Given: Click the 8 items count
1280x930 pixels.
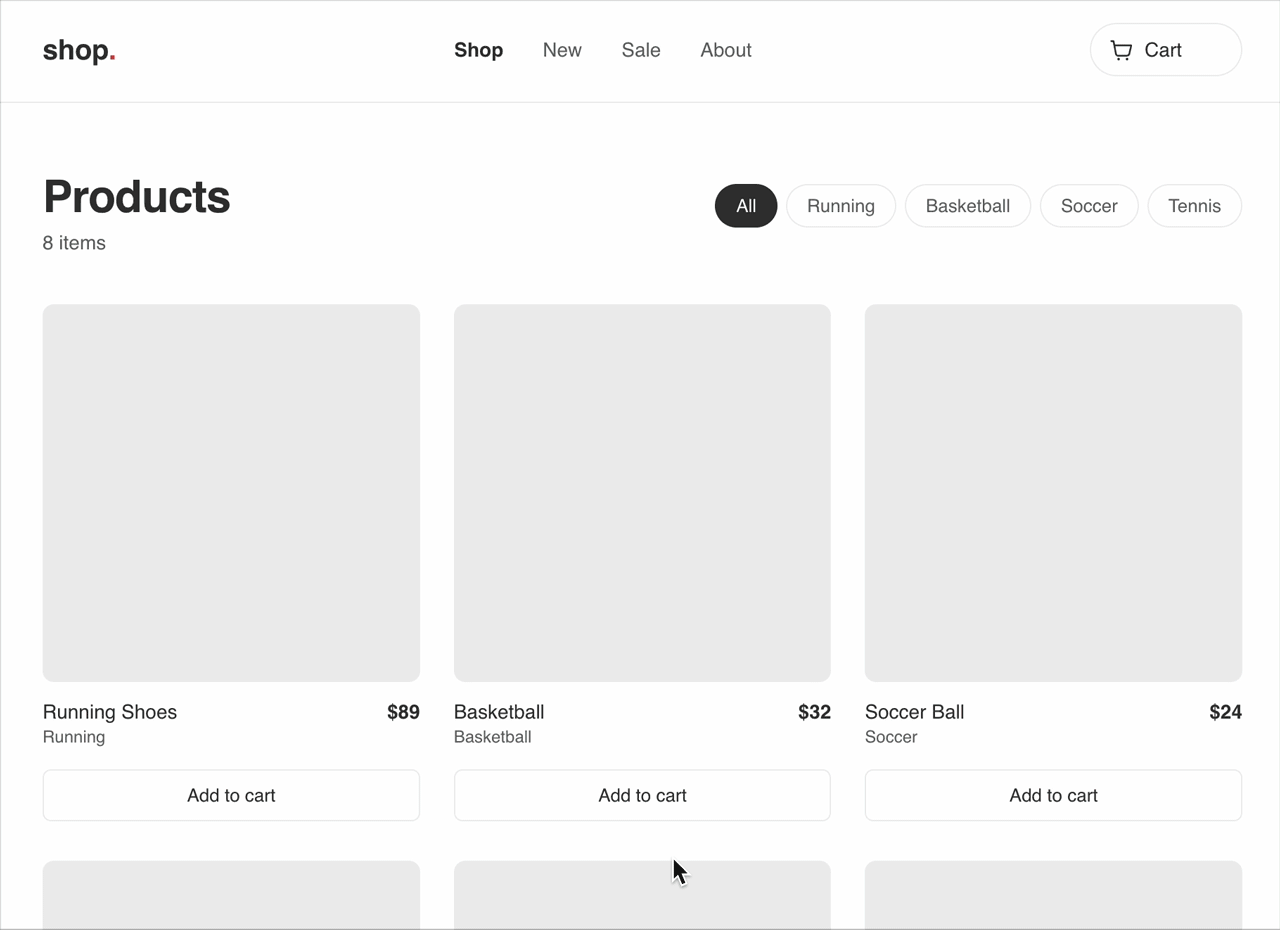Looking at the screenshot, I should point(74,243).
